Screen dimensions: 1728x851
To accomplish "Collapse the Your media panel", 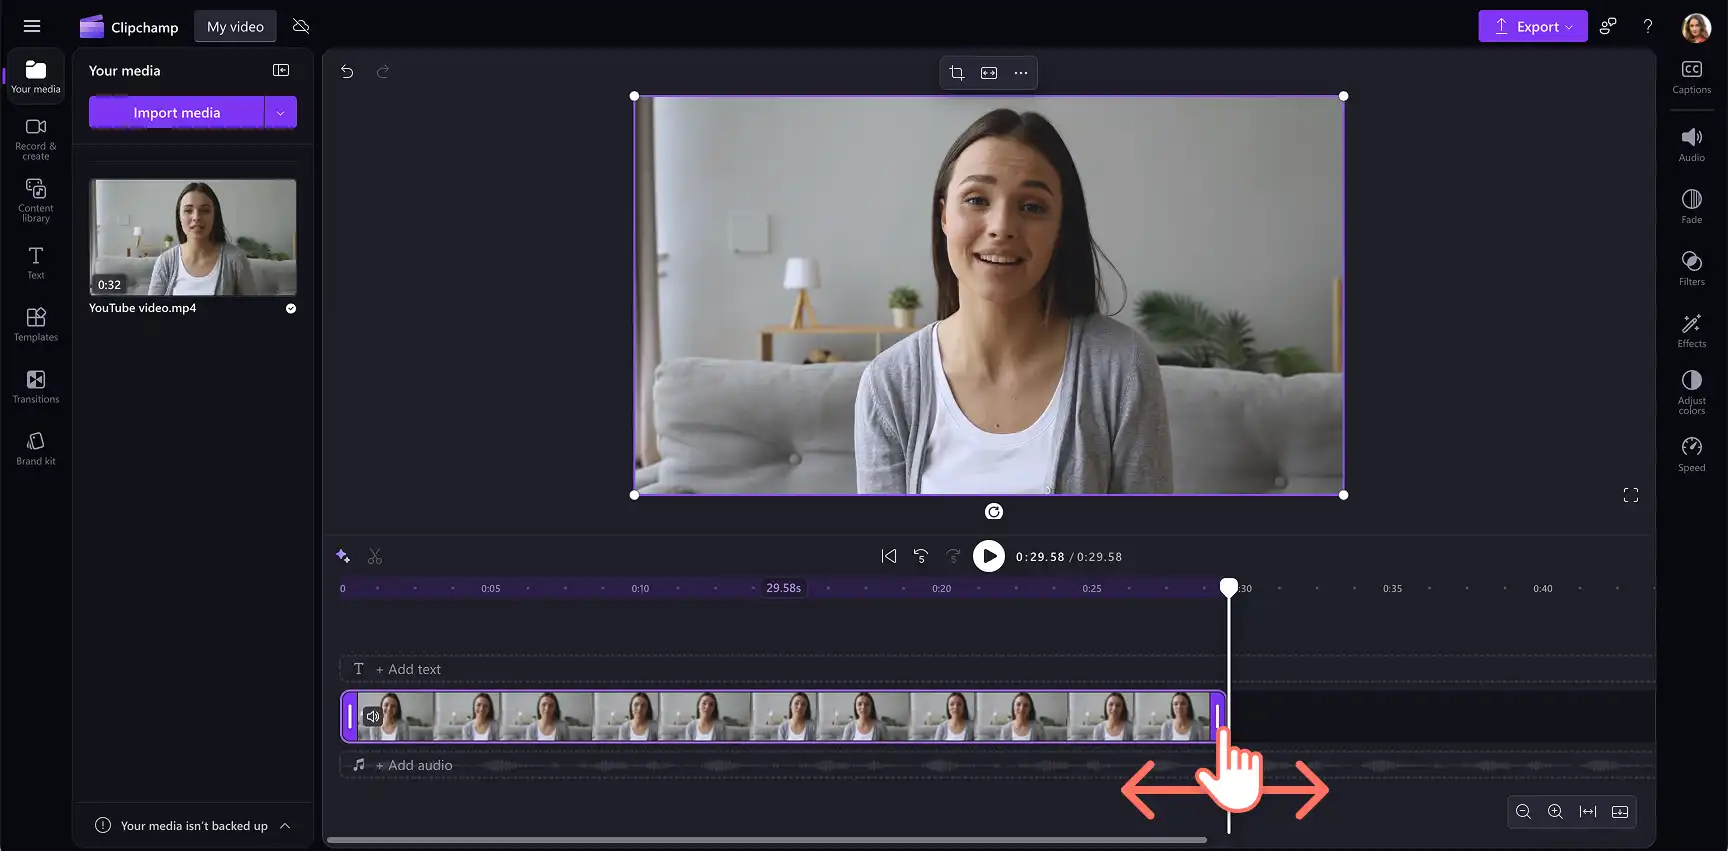I will [x=281, y=70].
